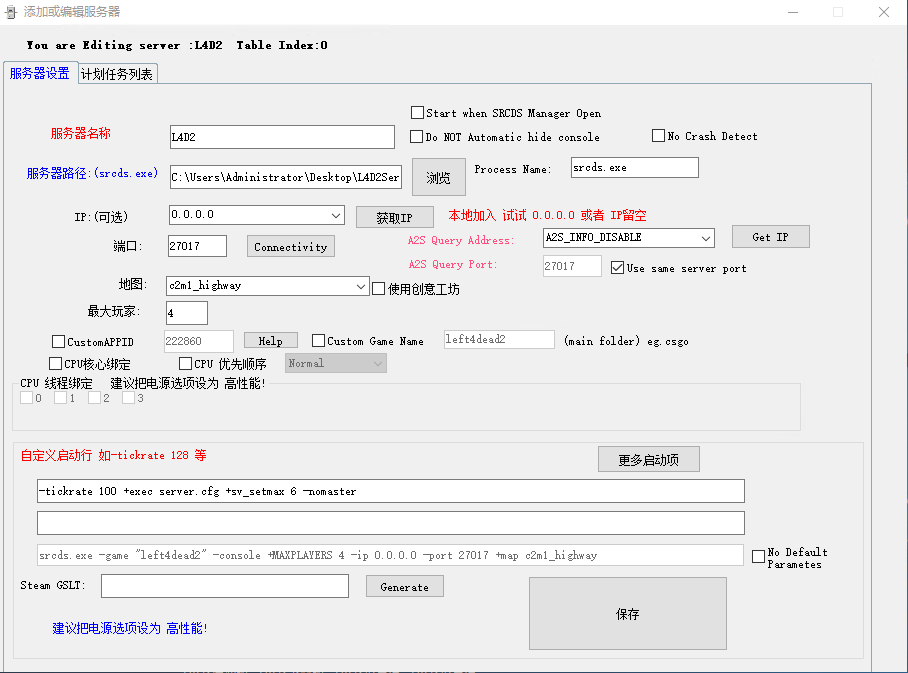Screen dimensions: 908x673
Task: Toggle Use same server port checkbox
Action: click(x=617, y=268)
